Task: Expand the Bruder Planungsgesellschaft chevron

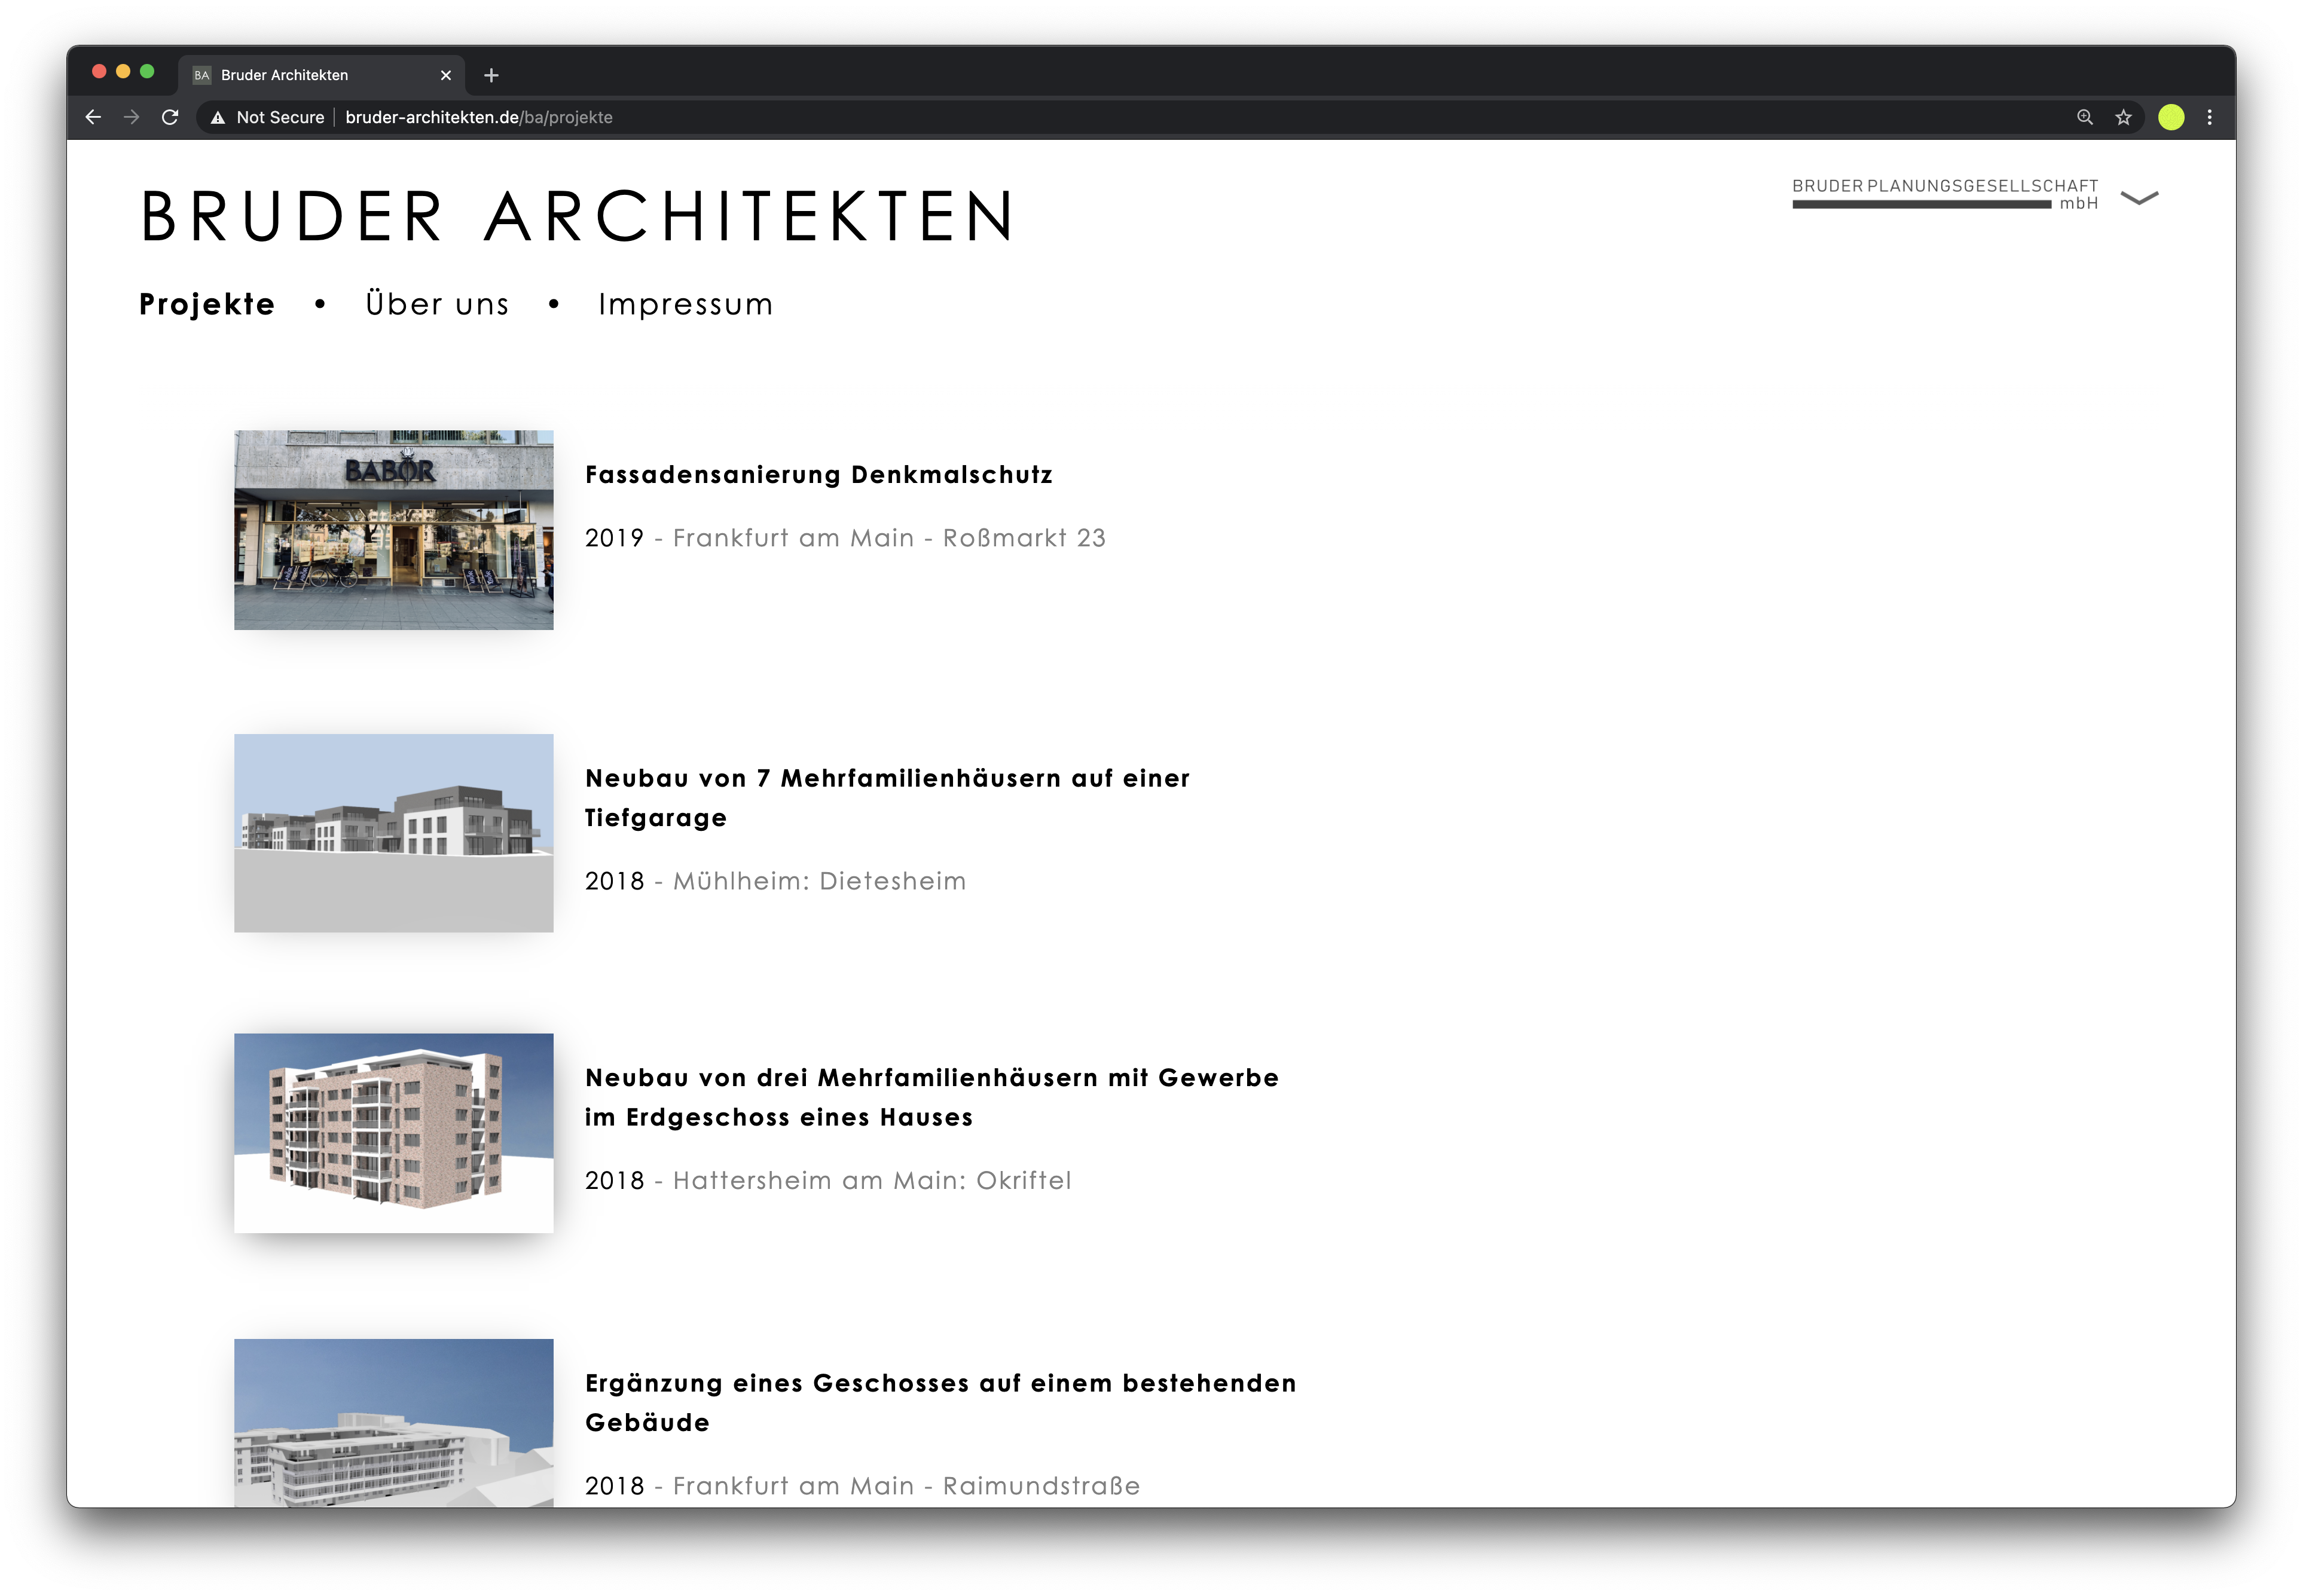Action: (2139, 197)
